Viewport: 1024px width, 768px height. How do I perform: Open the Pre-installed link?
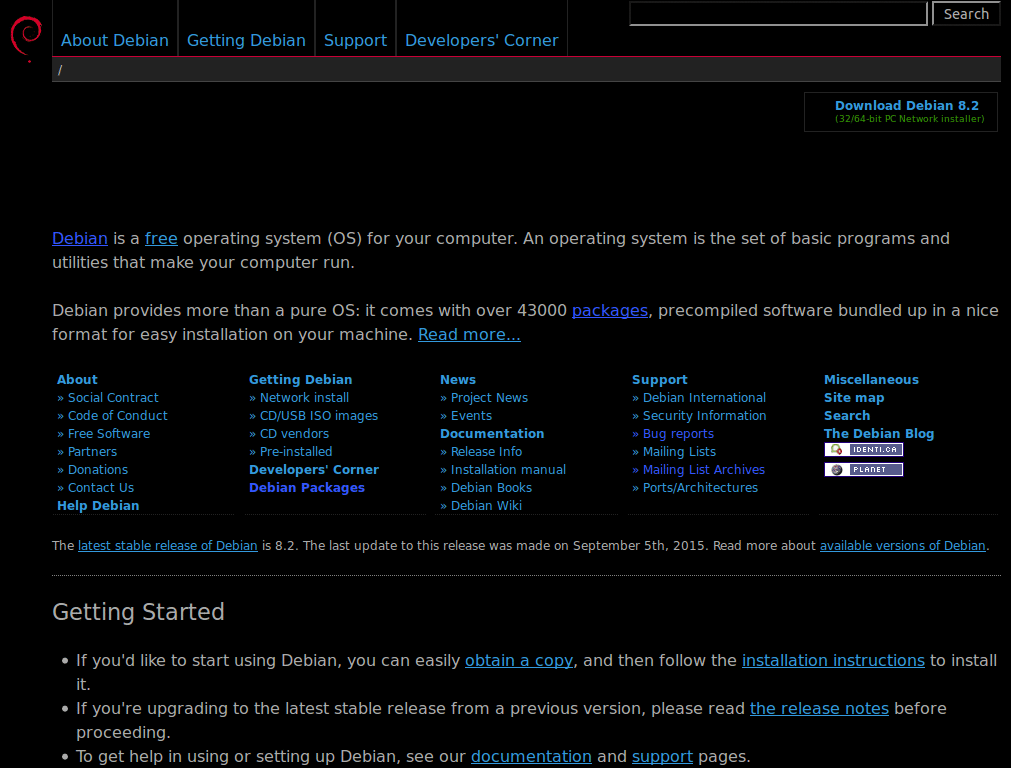coord(296,451)
